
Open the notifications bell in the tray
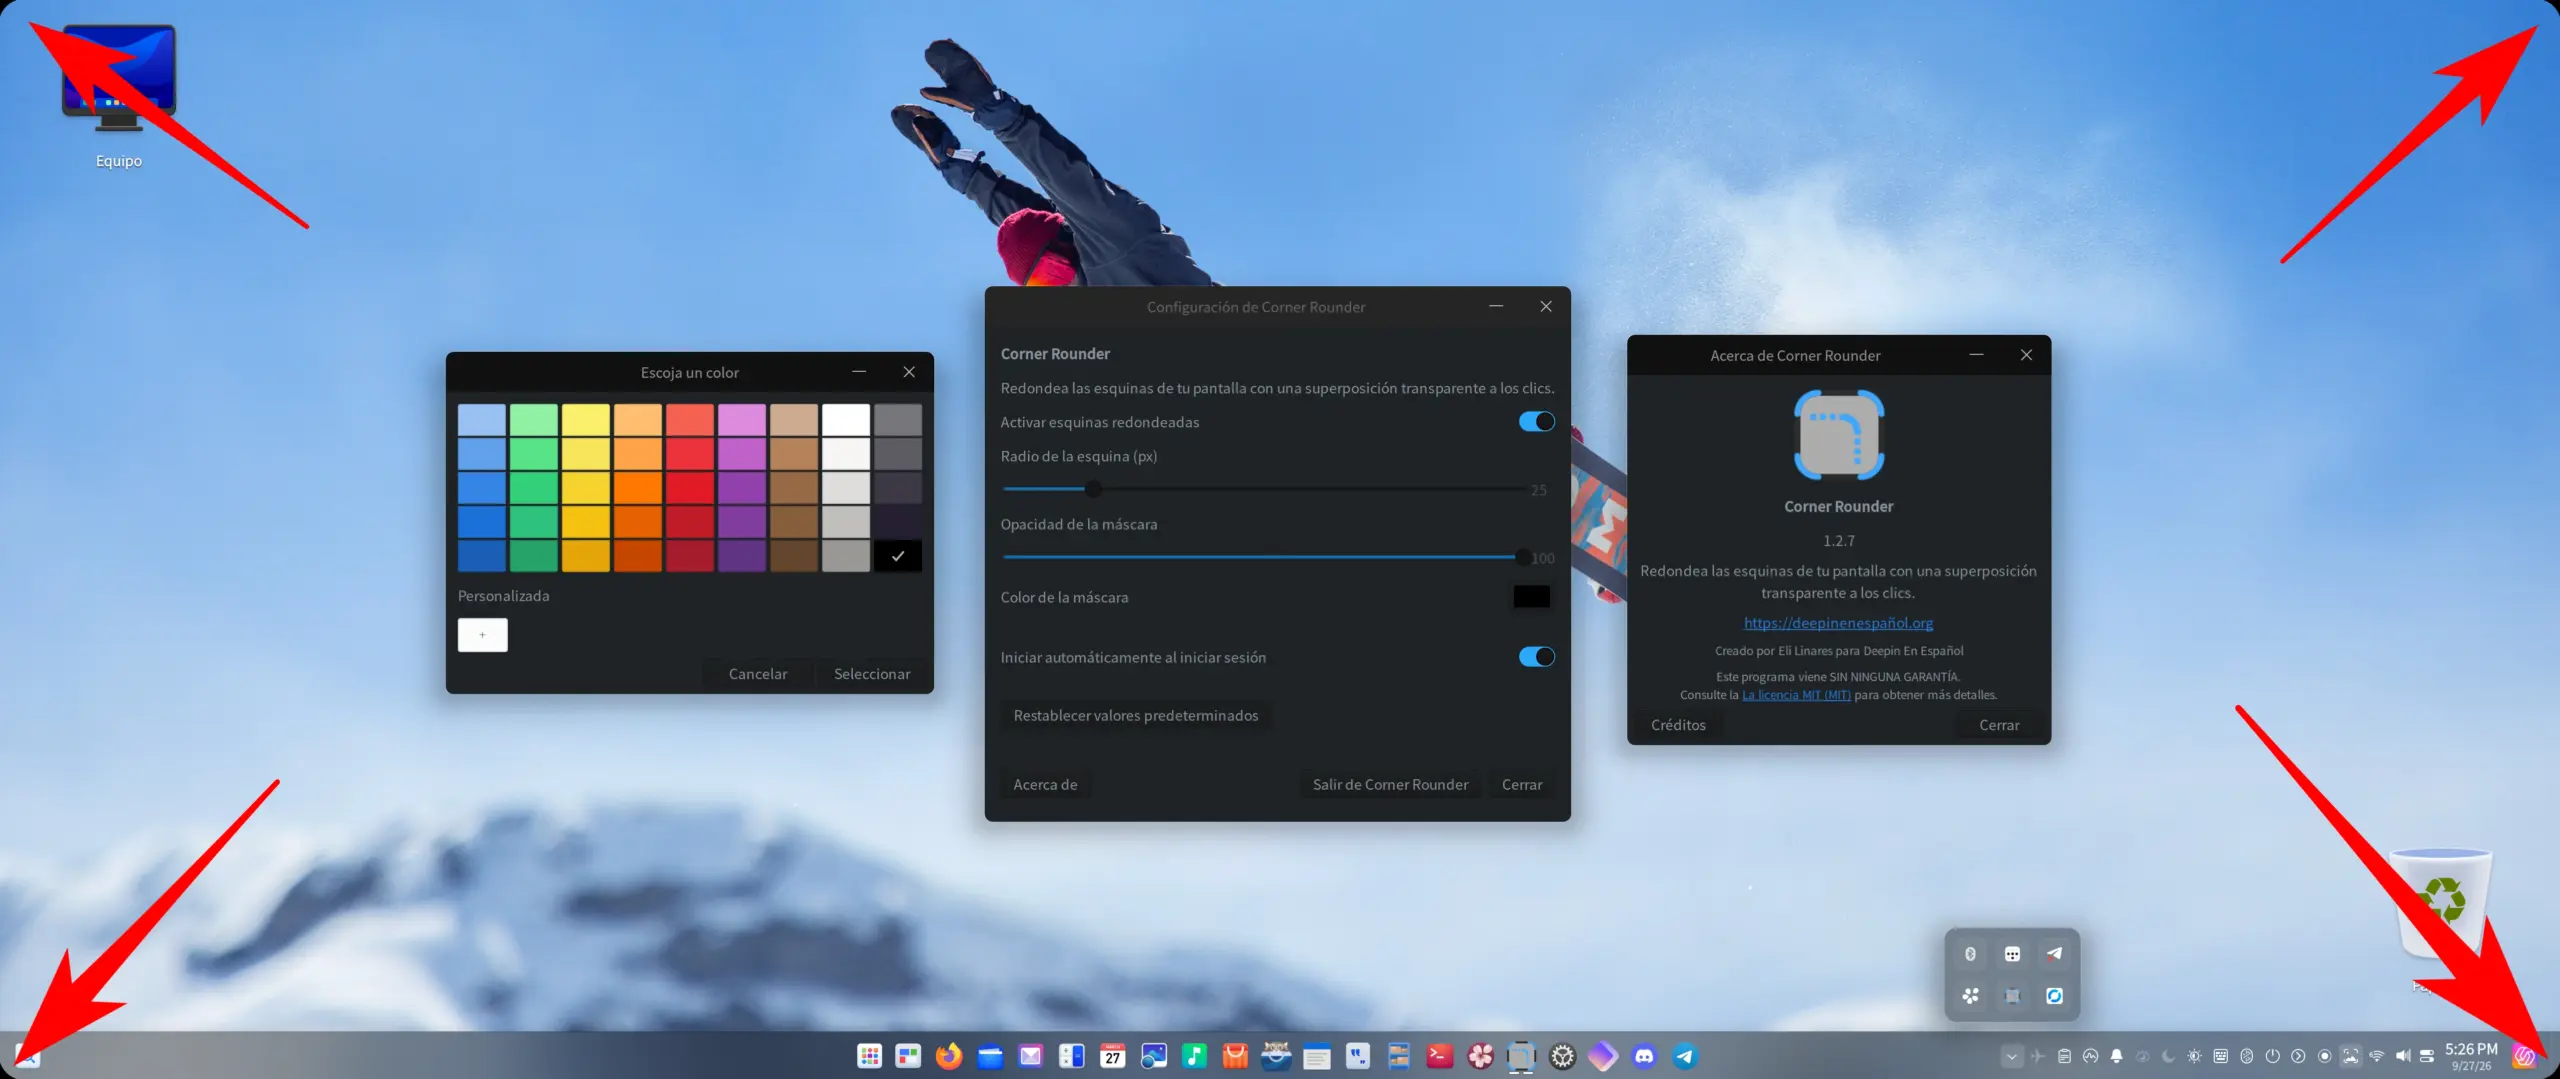[x=2117, y=1056]
